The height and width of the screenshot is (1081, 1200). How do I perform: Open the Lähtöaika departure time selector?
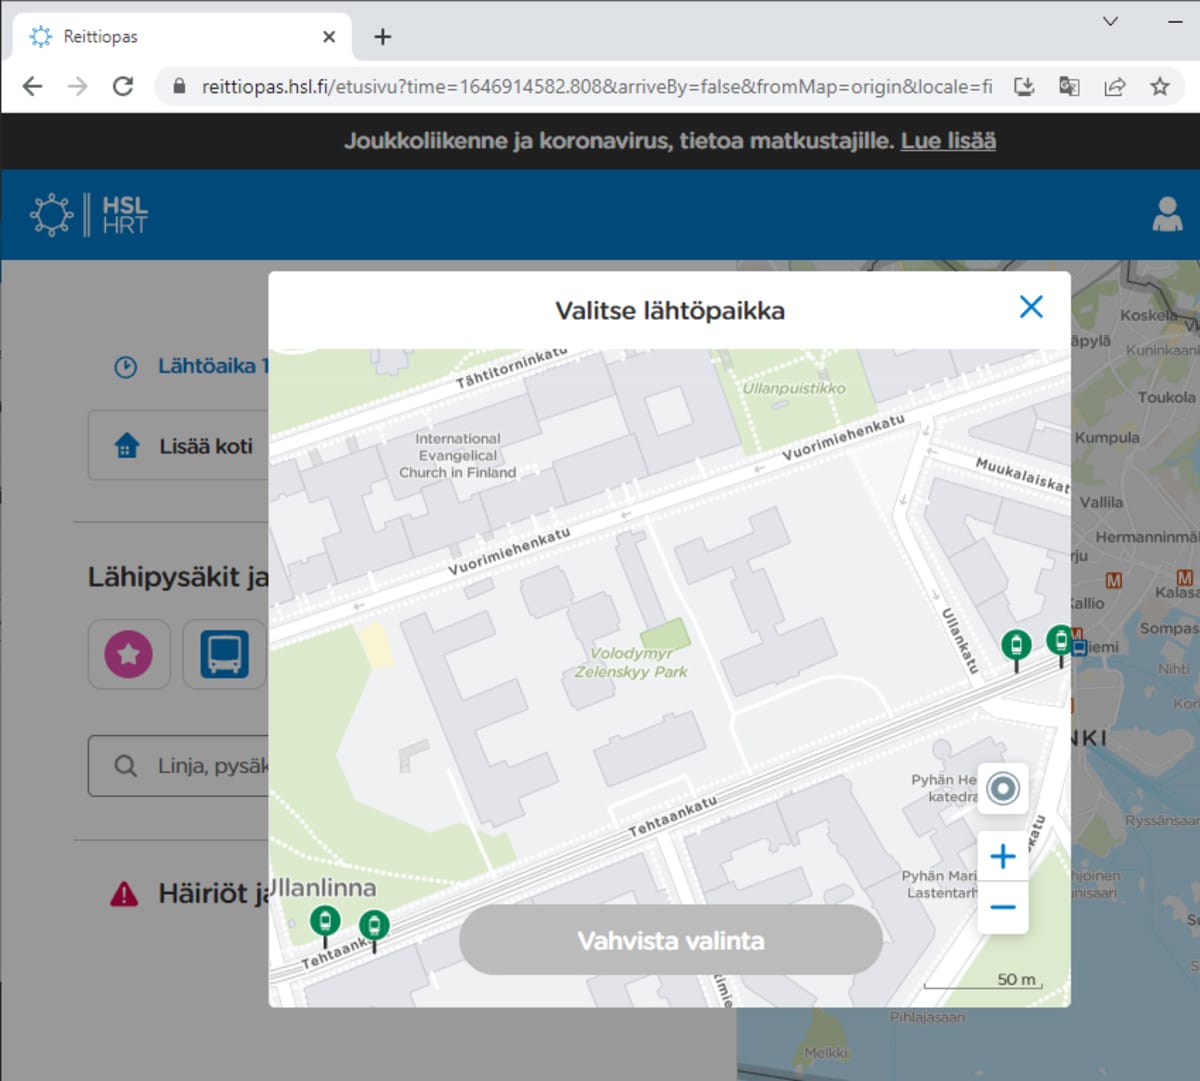(x=190, y=367)
